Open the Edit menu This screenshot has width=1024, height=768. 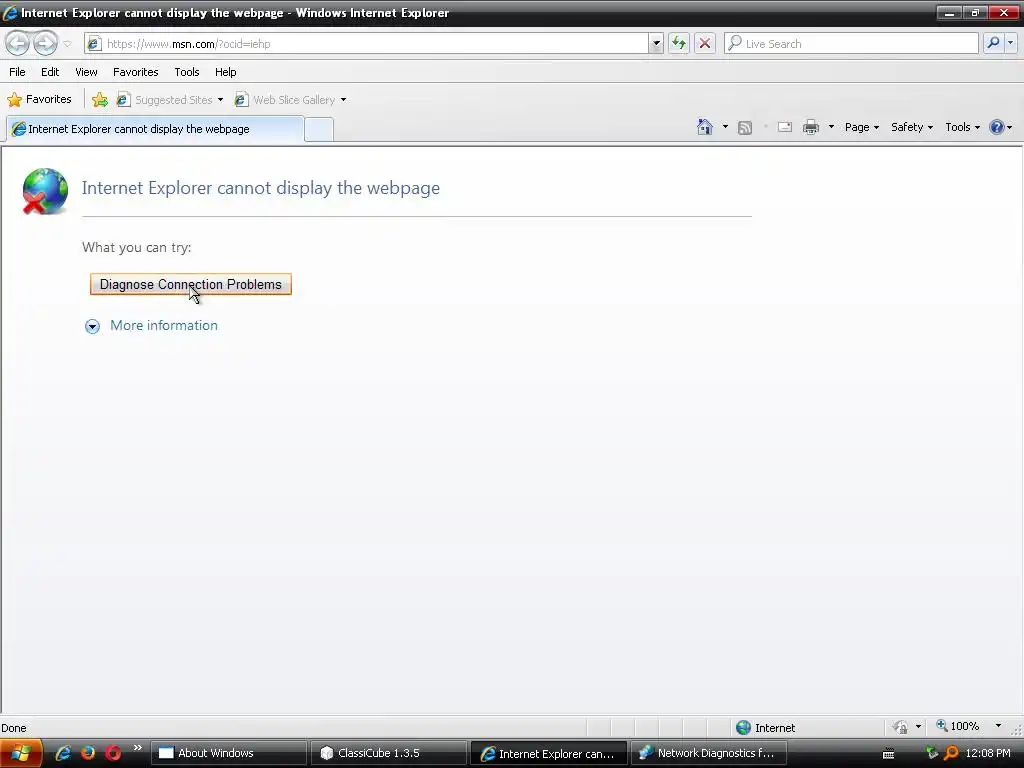coord(50,72)
